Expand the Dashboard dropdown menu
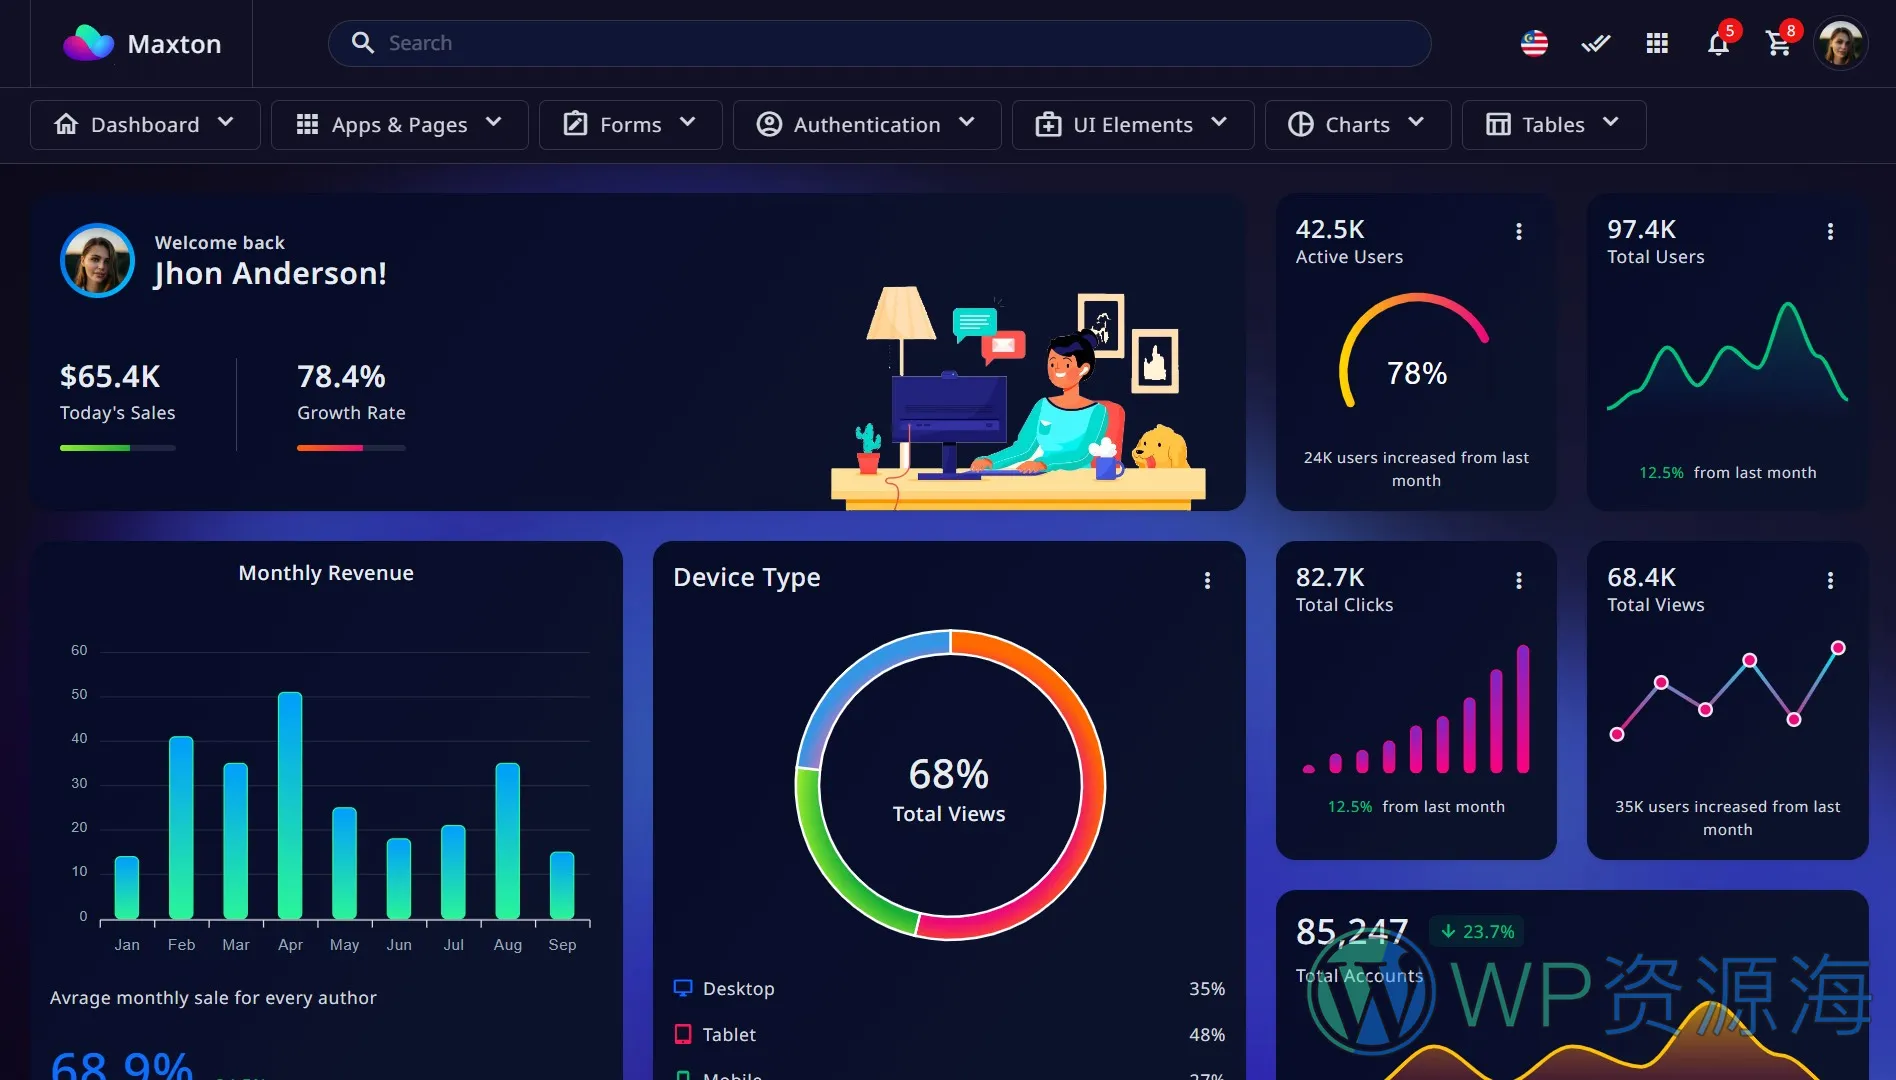 (145, 125)
